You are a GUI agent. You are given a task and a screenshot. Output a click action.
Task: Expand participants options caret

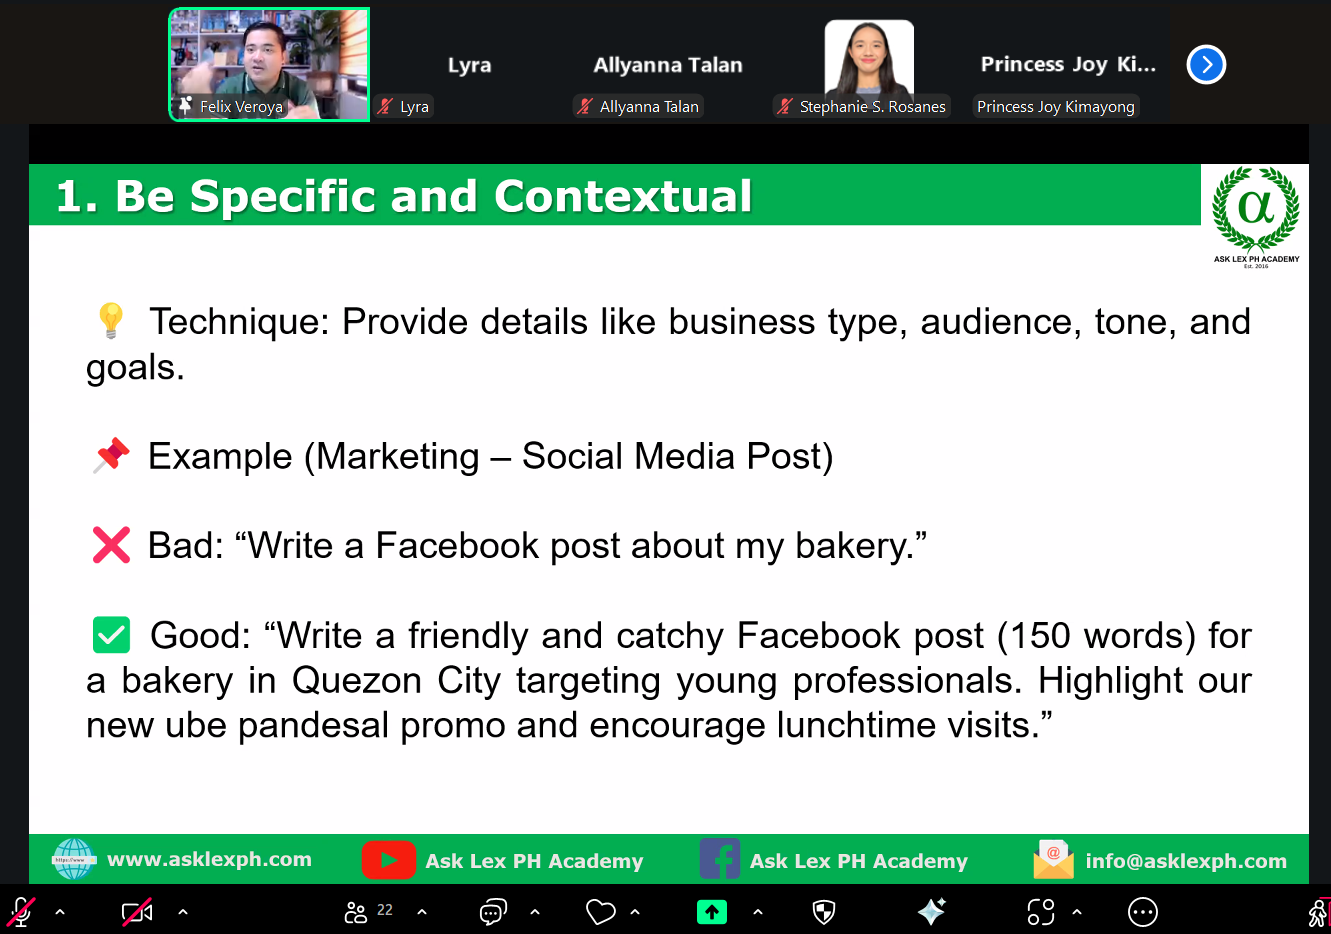422,912
